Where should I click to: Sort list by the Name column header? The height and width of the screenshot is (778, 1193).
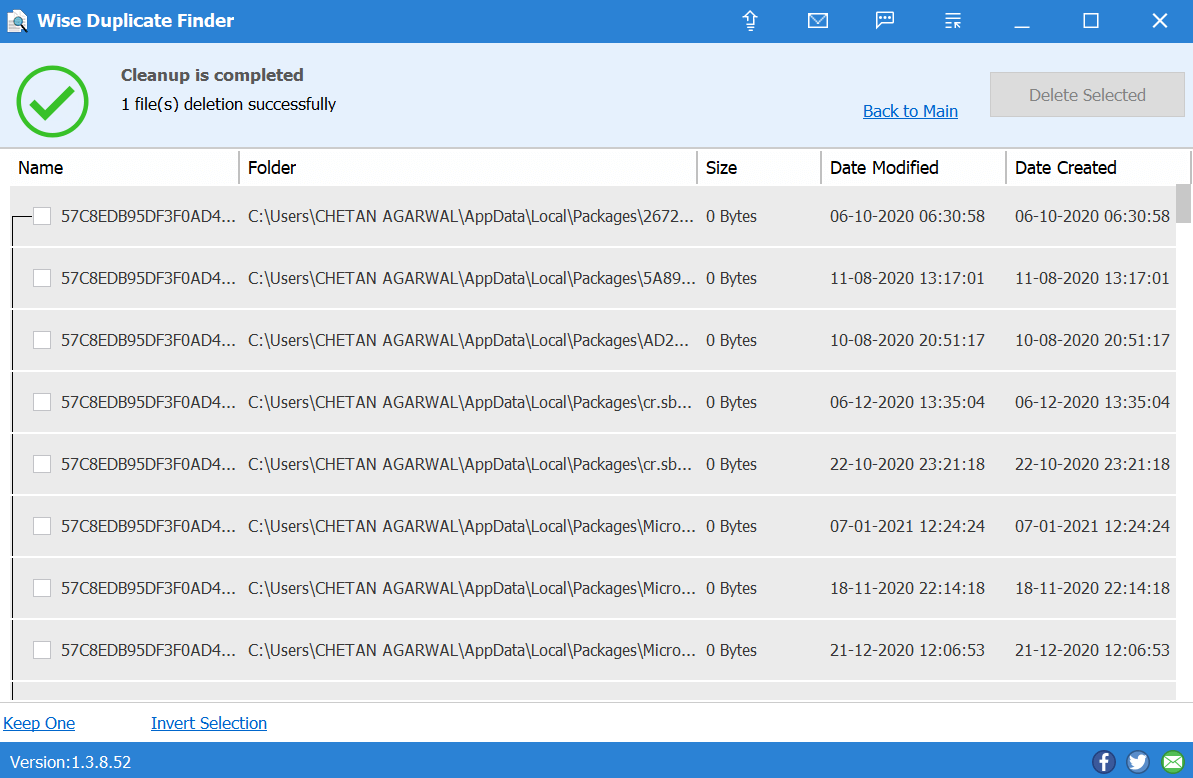[41, 167]
